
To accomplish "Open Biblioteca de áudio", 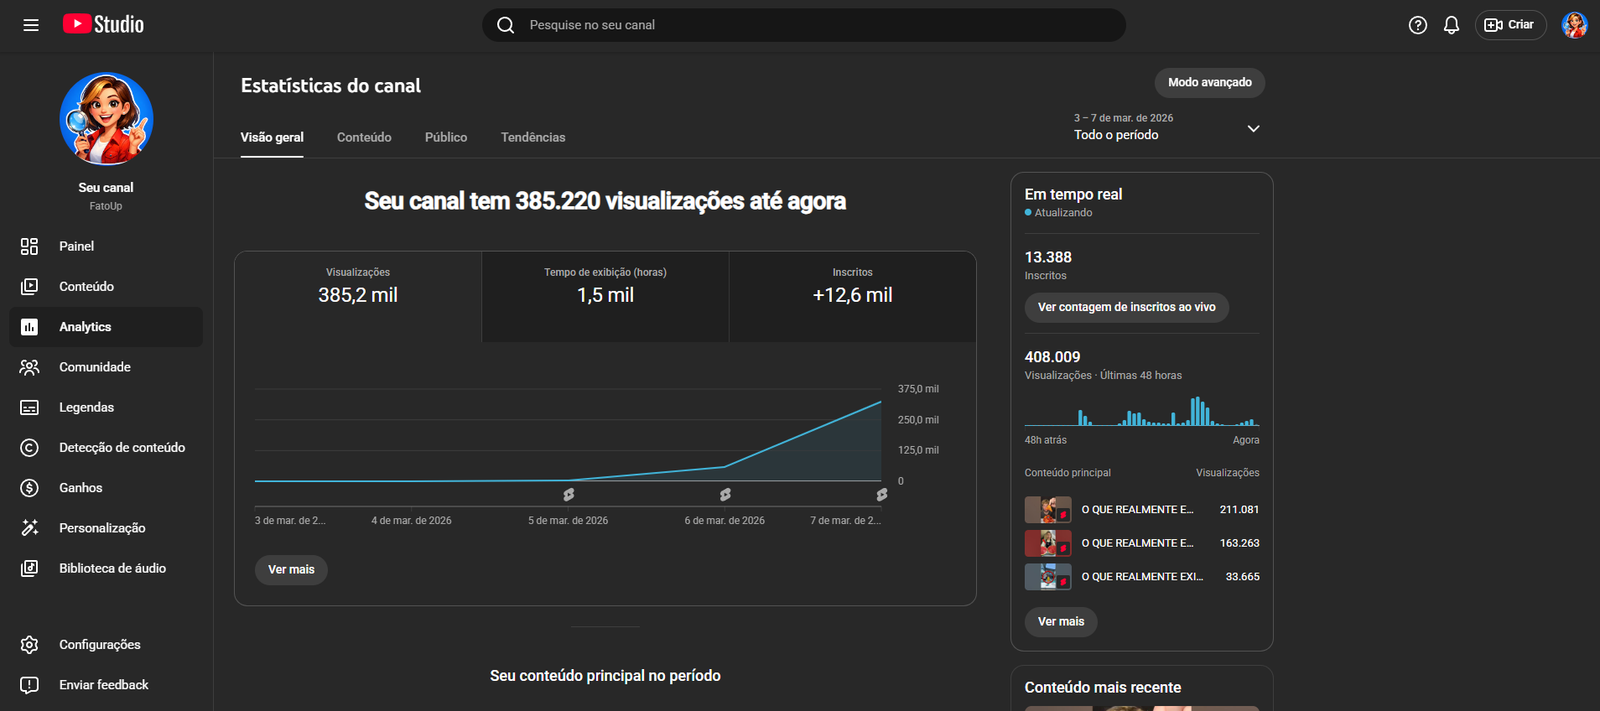I will (x=112, y=568).
